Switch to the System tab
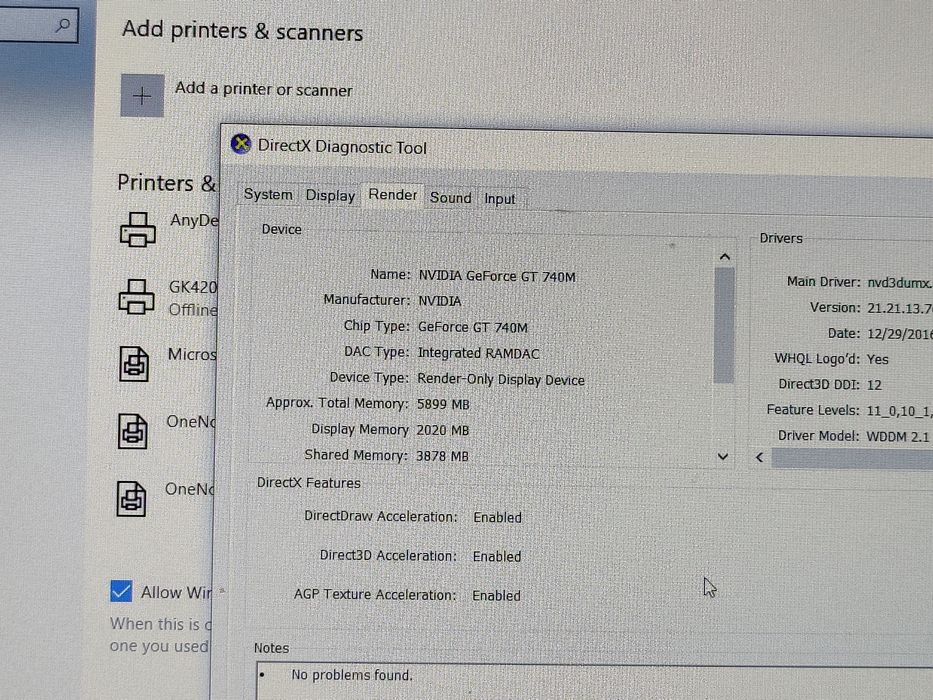 (268, 195)
